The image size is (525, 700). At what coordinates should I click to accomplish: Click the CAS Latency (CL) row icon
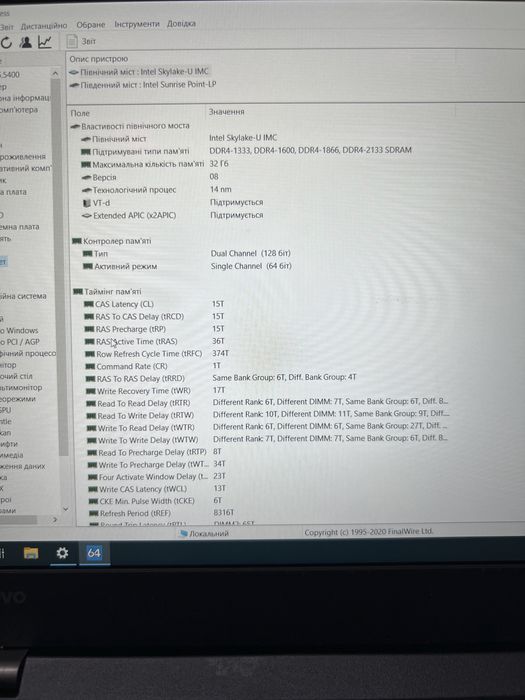click(x=89, y=304)
